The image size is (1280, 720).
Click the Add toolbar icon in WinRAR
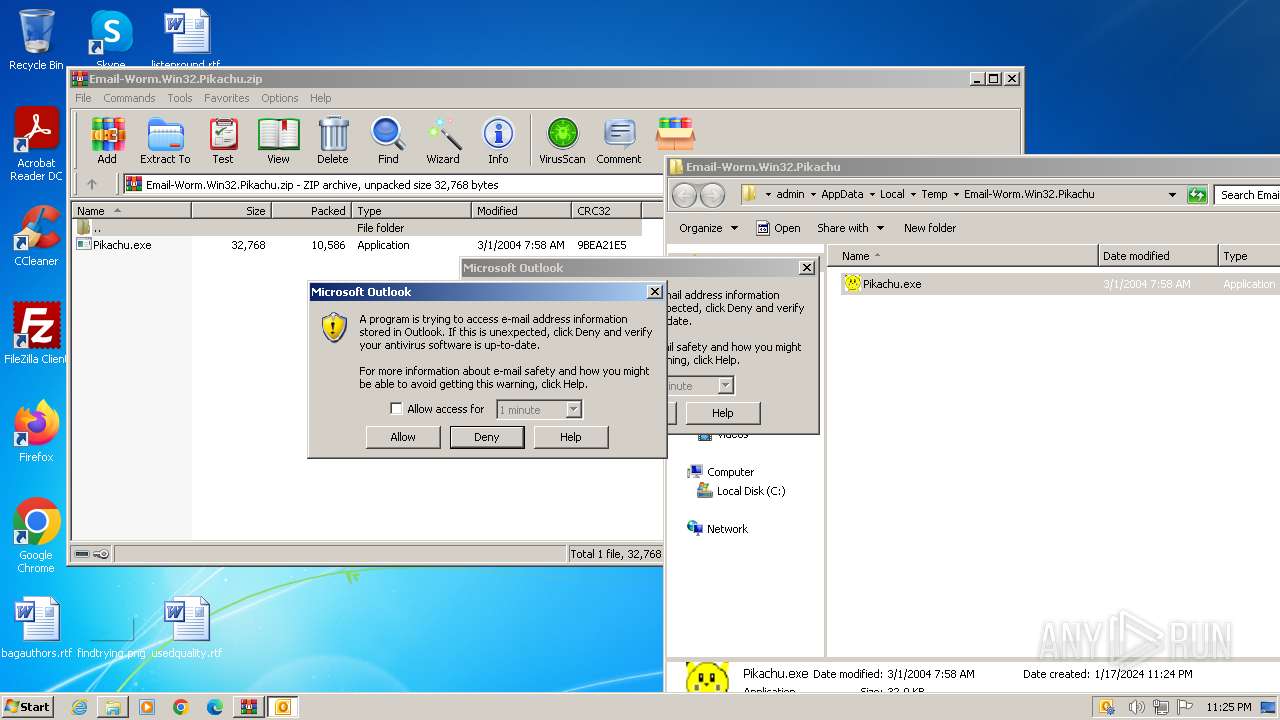point(107,141)
